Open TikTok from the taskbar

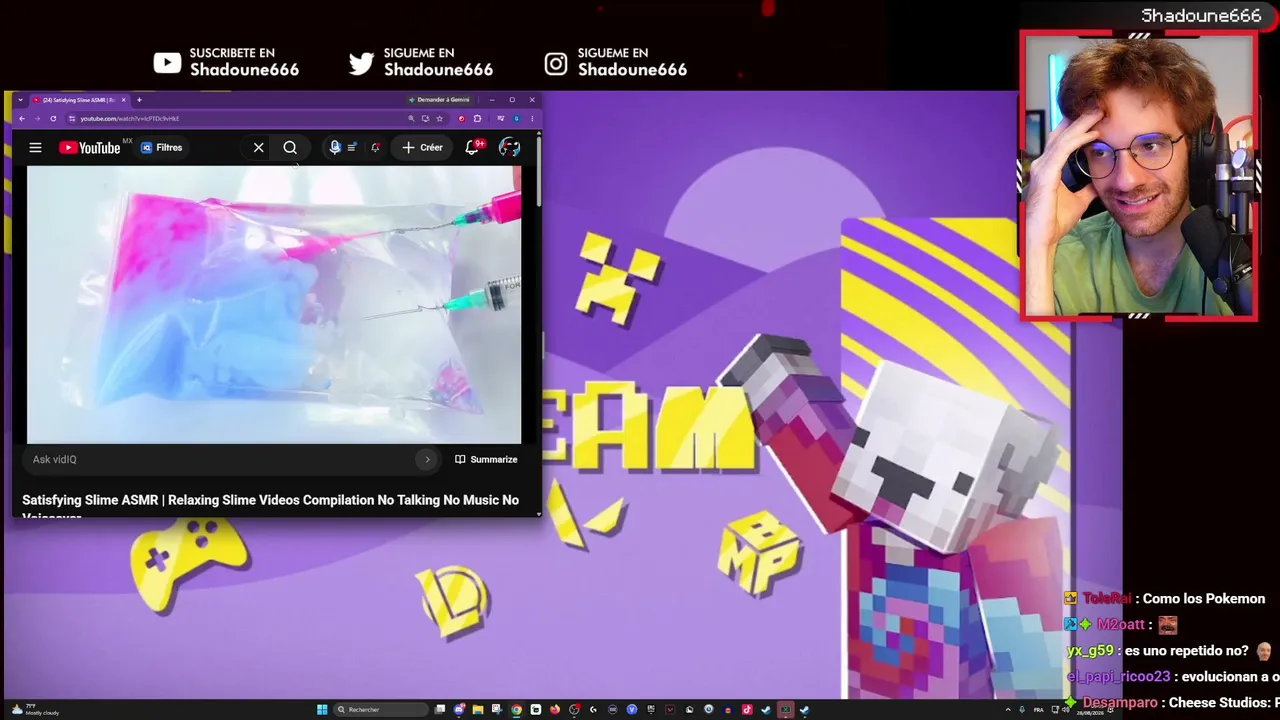pyautogui.click(x=747, y=710)
